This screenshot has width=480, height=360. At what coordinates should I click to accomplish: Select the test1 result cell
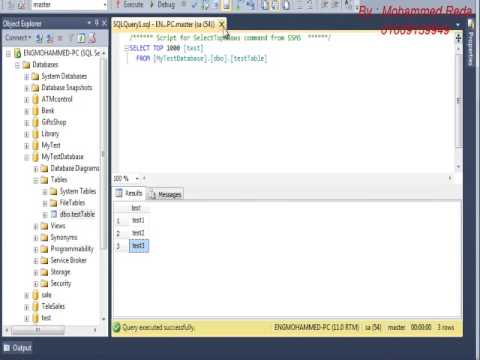[139, 220]
